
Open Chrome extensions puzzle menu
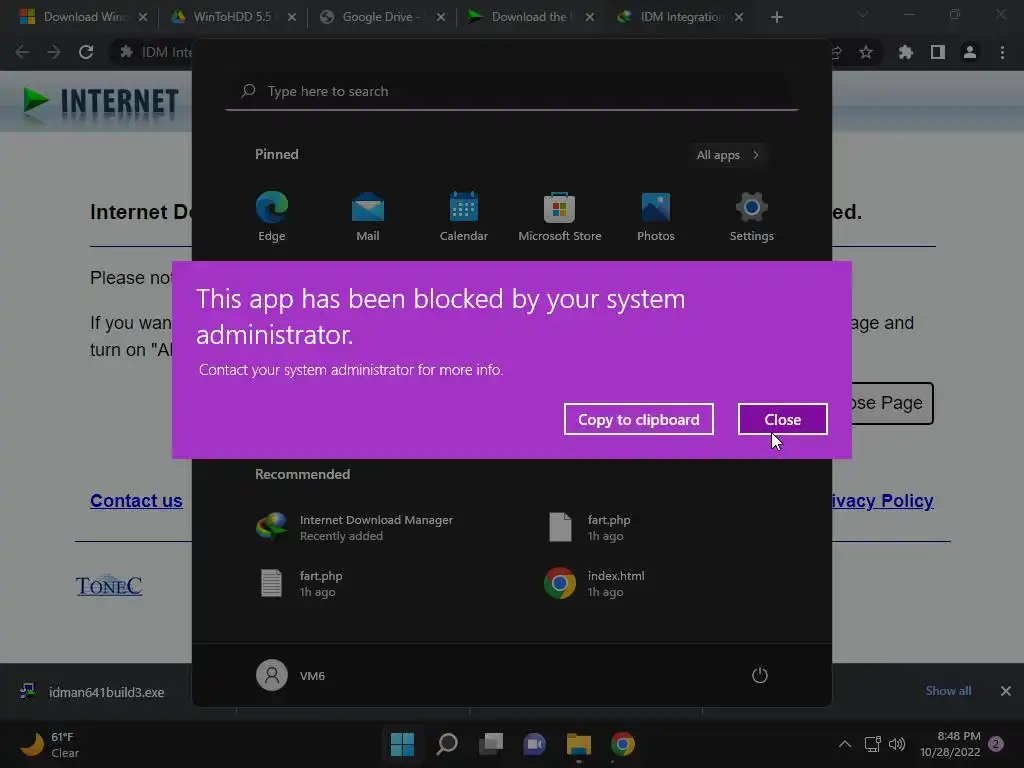(906, 52)
